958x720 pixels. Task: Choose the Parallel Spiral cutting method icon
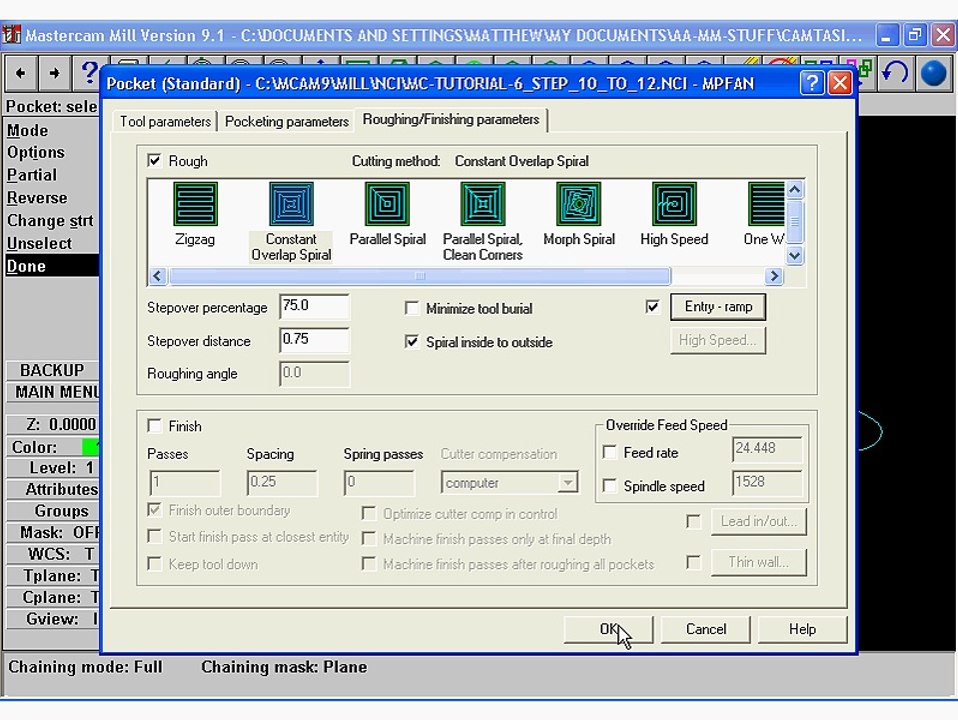(x=387, y=204)
